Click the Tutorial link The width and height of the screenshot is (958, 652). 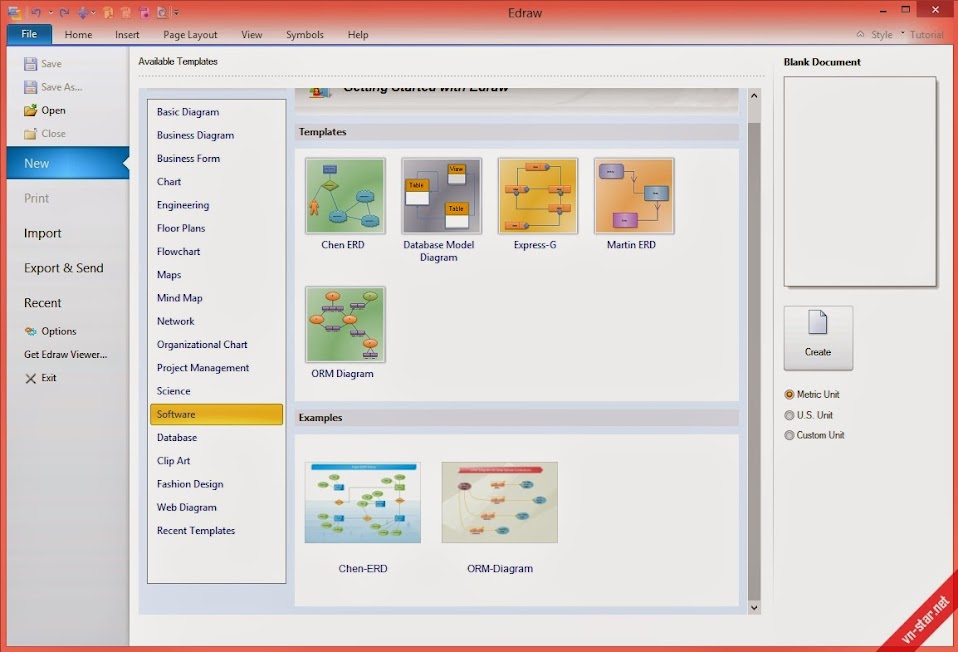coord(927,35)
